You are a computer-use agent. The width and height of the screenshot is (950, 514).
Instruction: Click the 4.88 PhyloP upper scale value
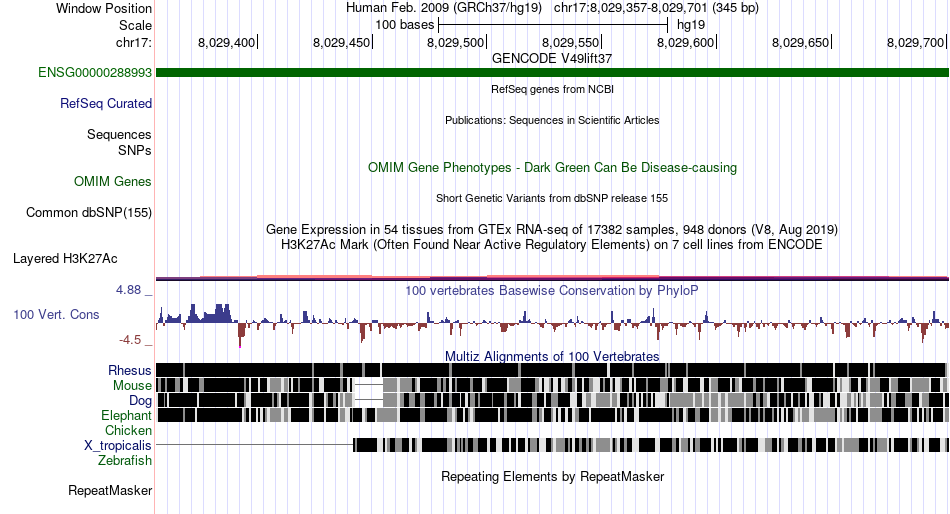(x=129, y=290)
